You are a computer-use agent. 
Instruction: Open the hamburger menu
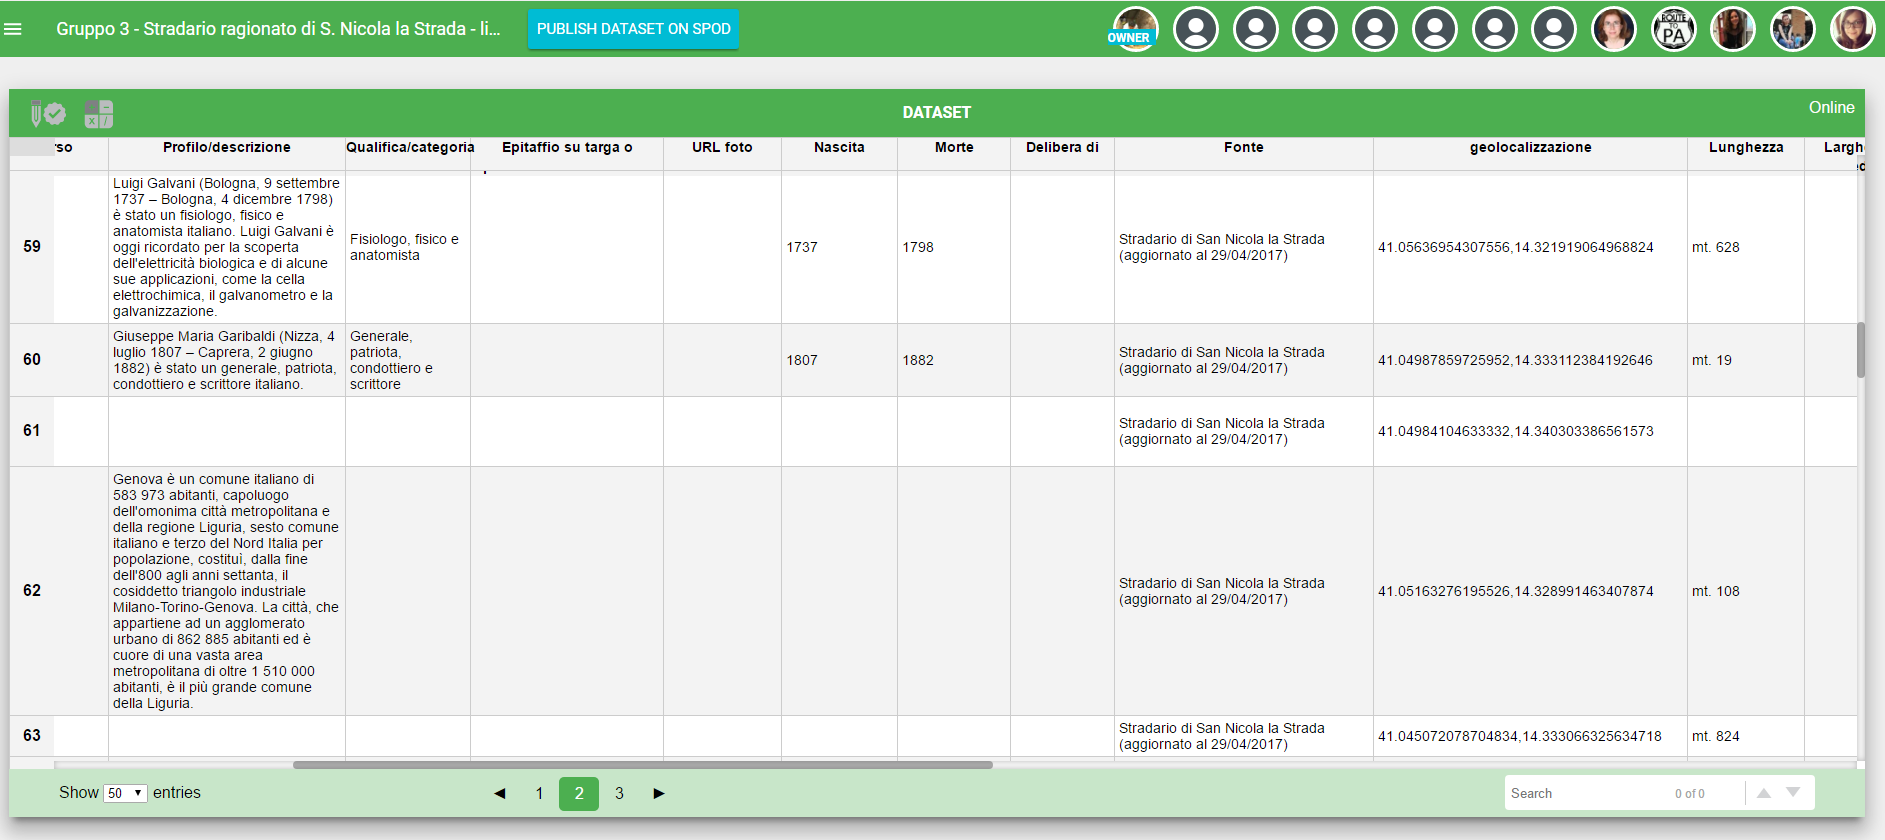point(13,29)
